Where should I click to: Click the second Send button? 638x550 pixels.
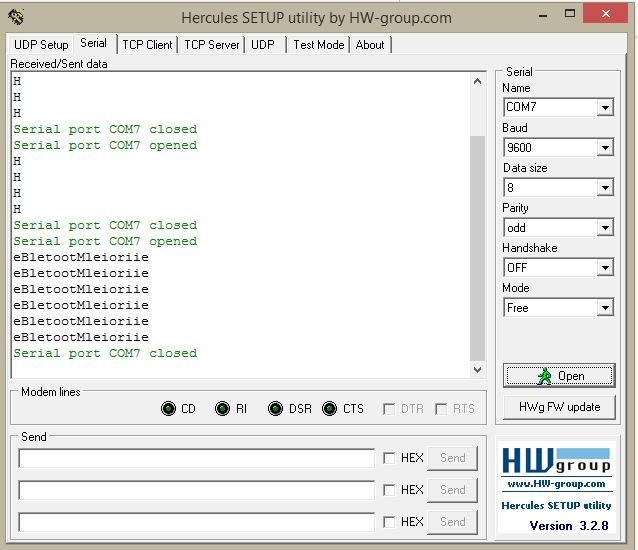coord(452,490)
